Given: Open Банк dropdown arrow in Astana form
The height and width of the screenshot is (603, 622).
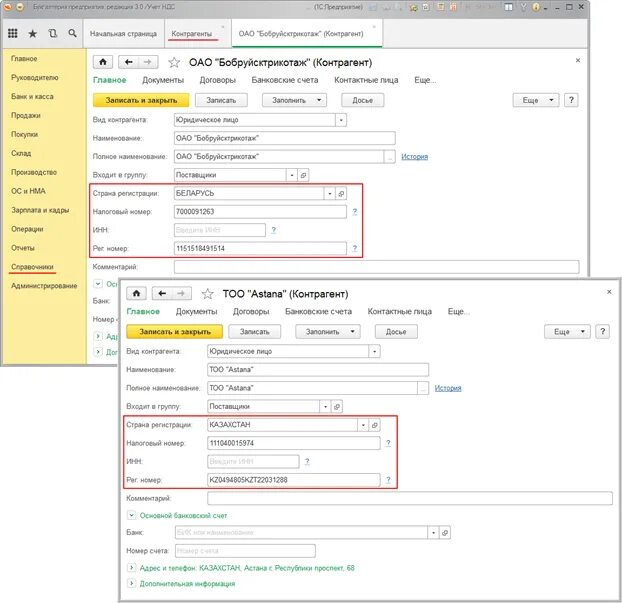Looking at the screenshot, I should (x=433, y=533).
